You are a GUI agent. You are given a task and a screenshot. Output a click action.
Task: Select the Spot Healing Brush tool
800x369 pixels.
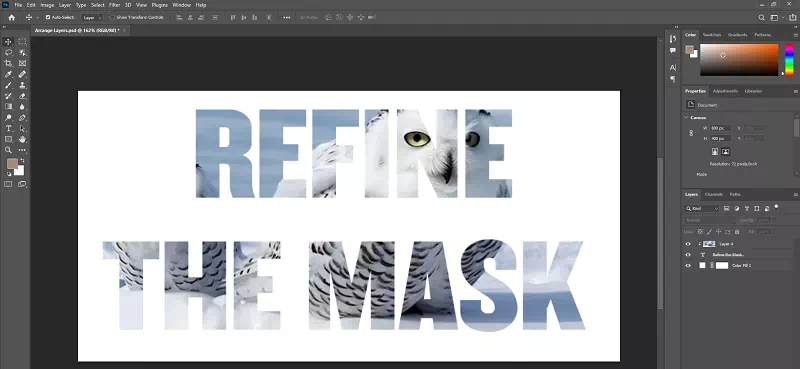(x=22, y=75)
